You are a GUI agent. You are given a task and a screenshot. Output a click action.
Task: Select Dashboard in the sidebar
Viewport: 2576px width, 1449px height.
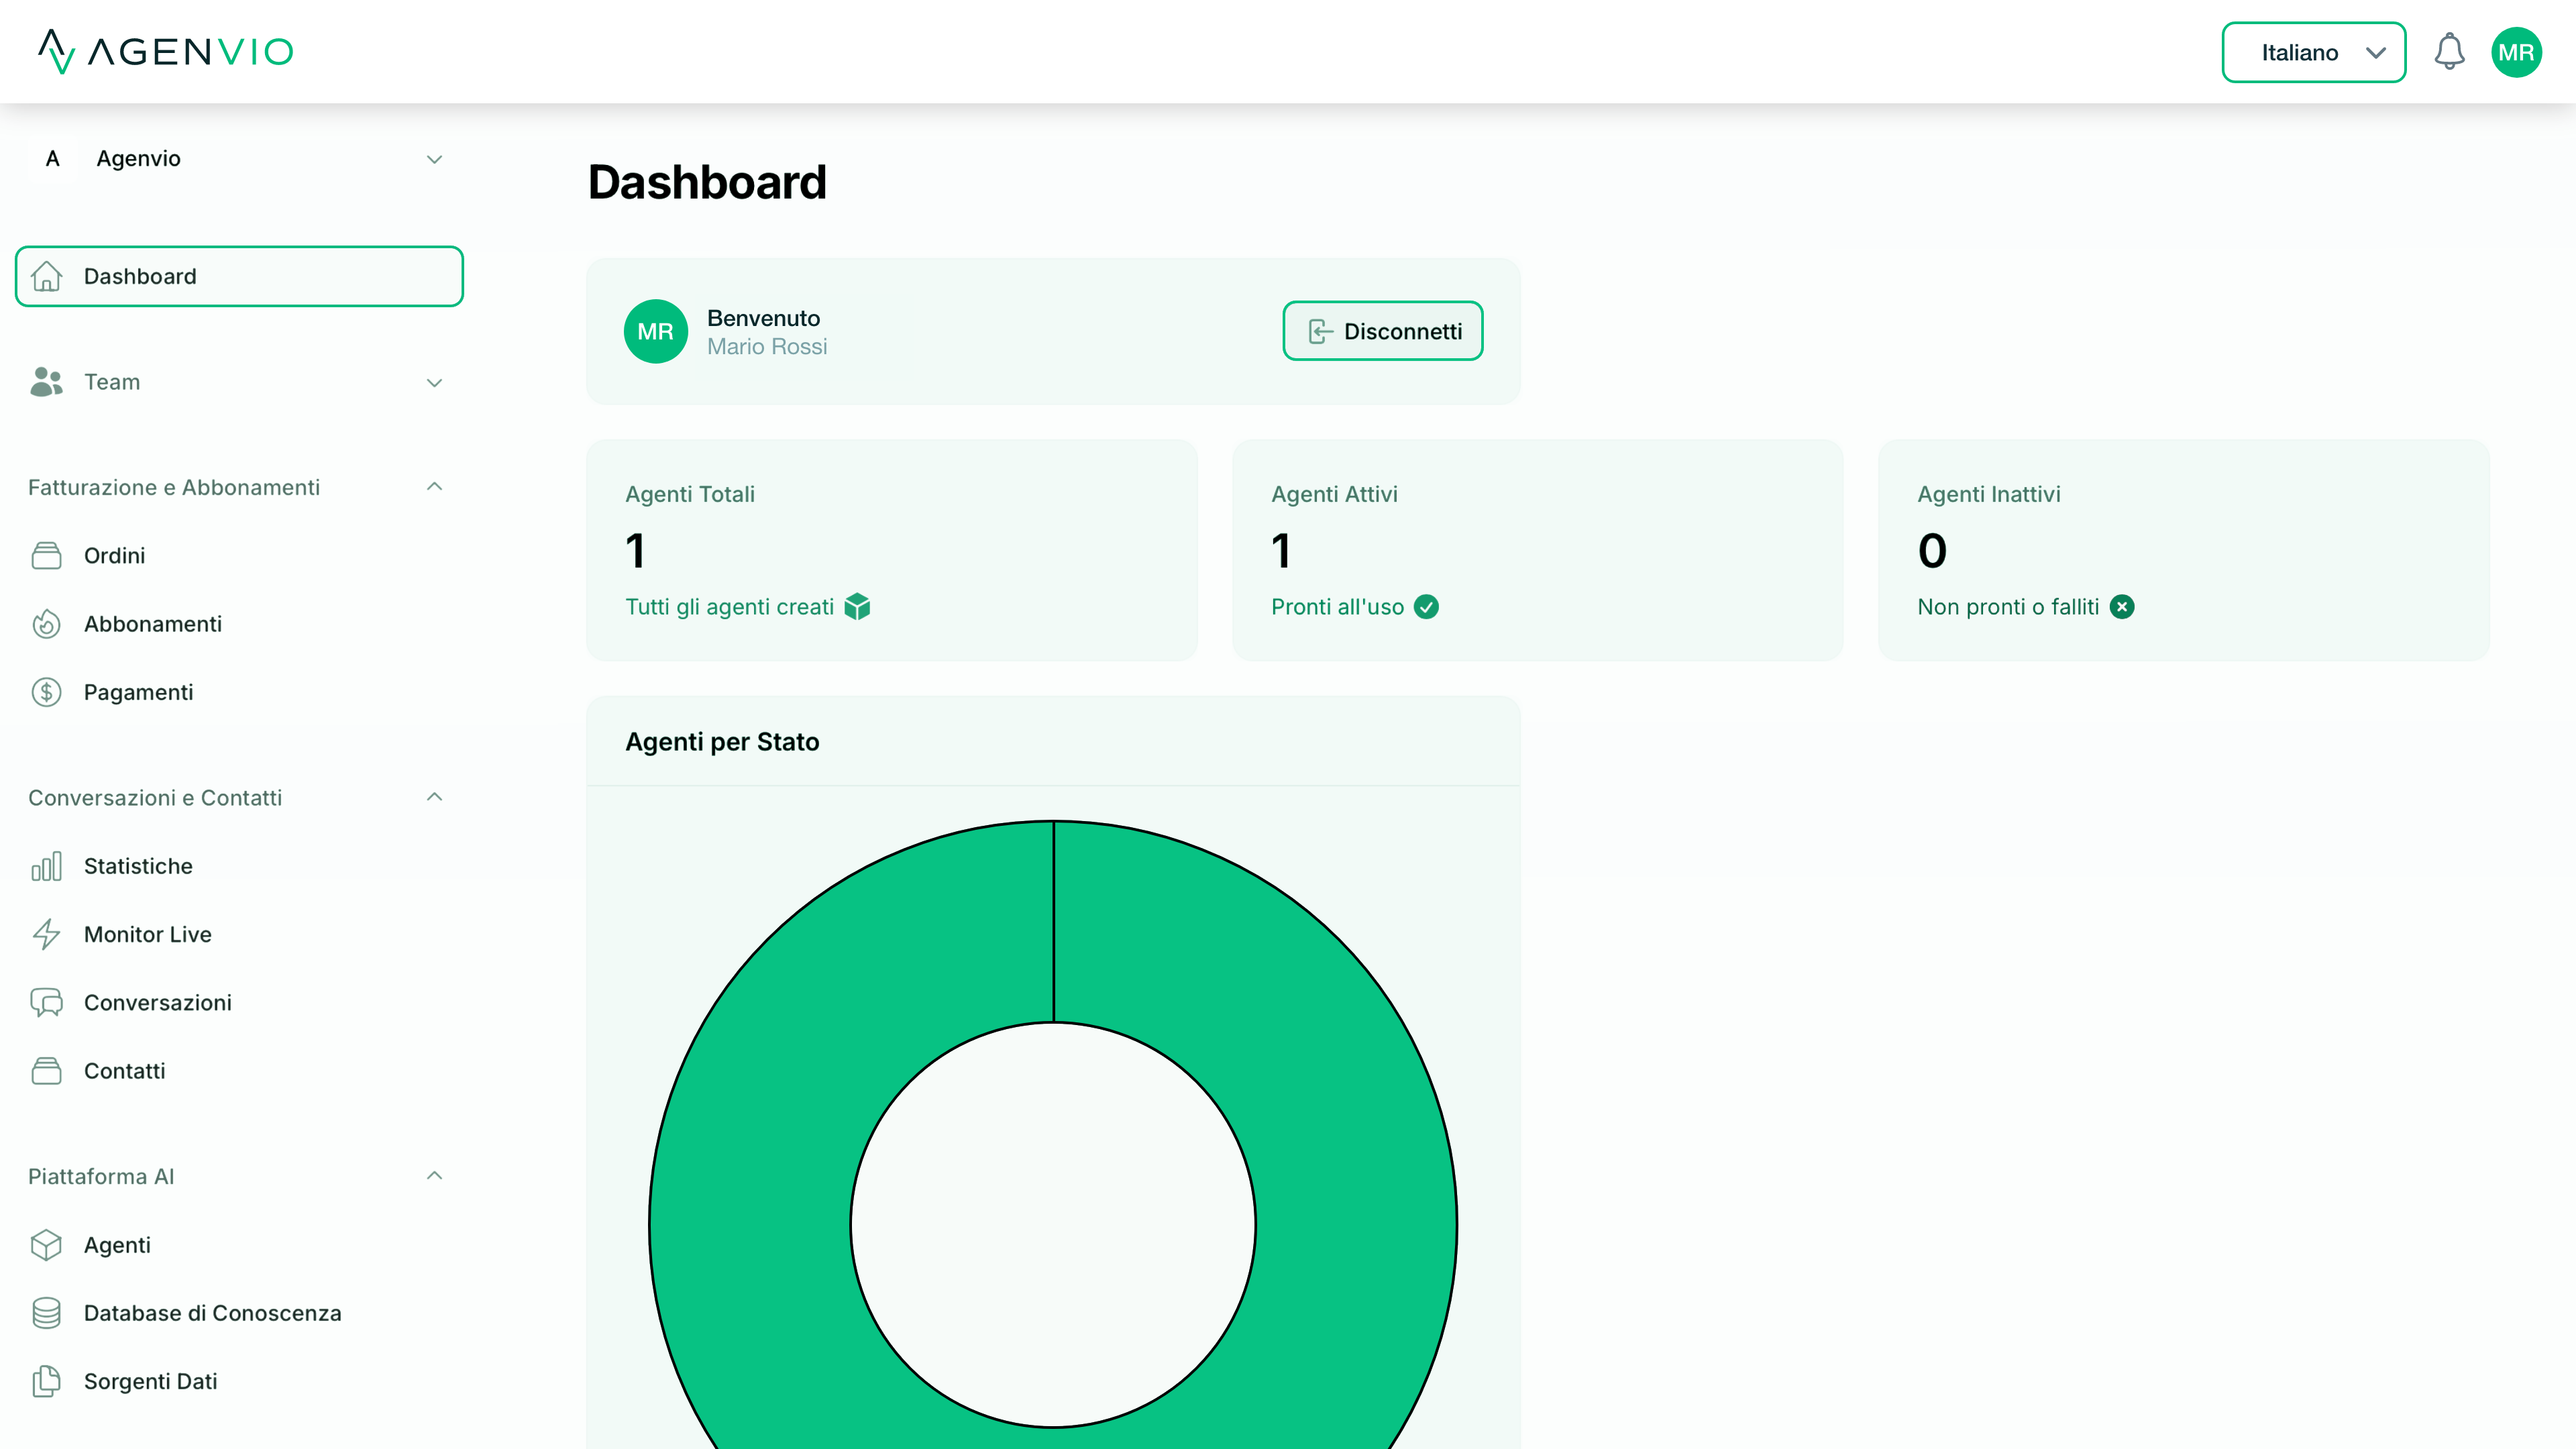pyautogui.click(x=238, y=276)
